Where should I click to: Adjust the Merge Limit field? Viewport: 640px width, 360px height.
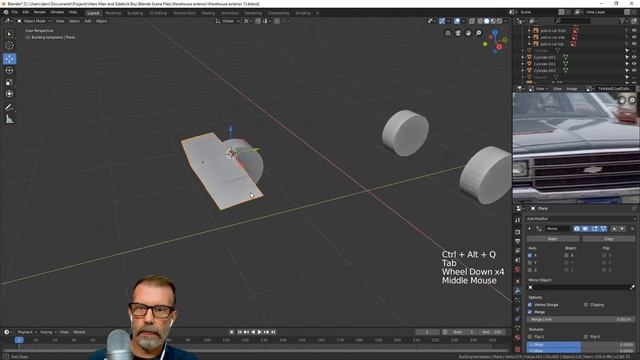point(581,320)
